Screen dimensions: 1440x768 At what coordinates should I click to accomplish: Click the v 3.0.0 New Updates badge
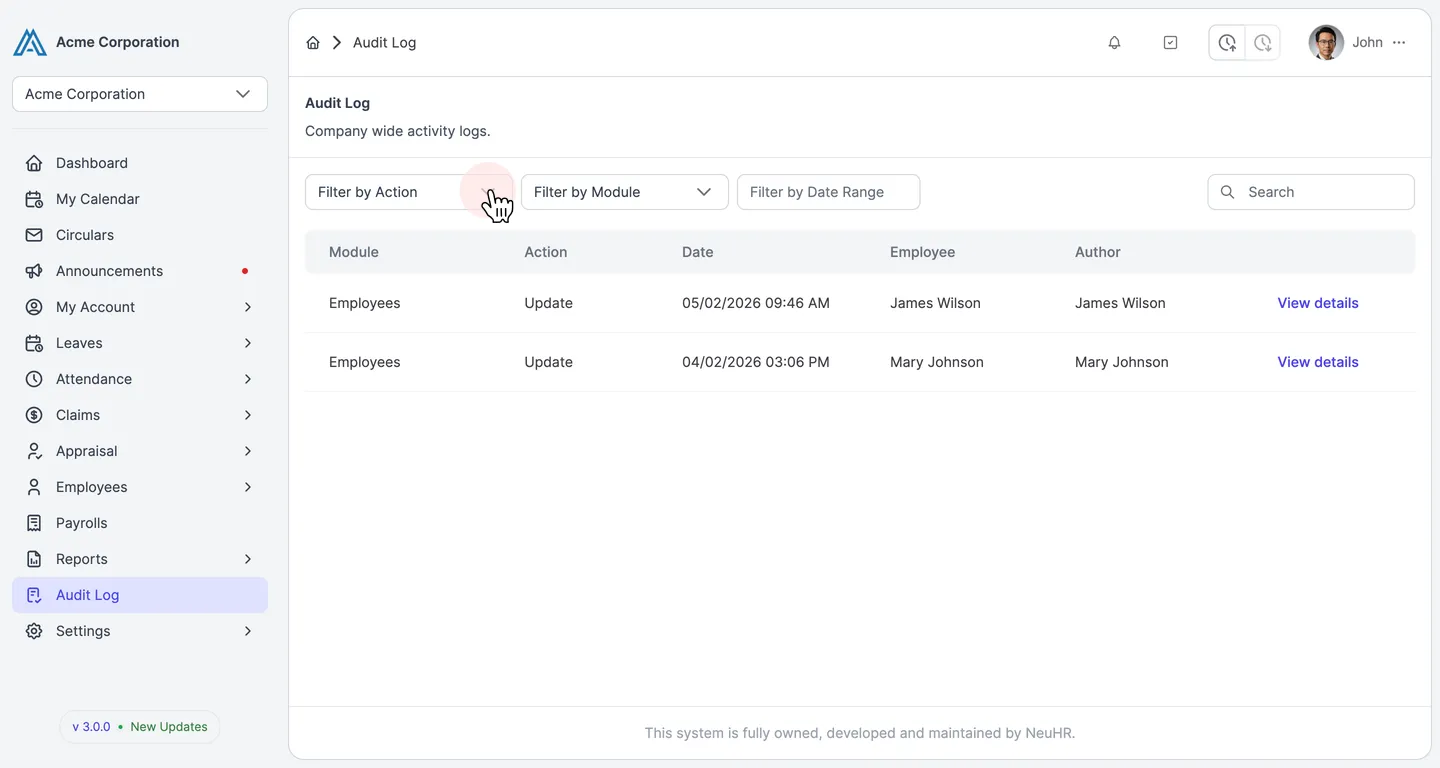pos(140,727)
